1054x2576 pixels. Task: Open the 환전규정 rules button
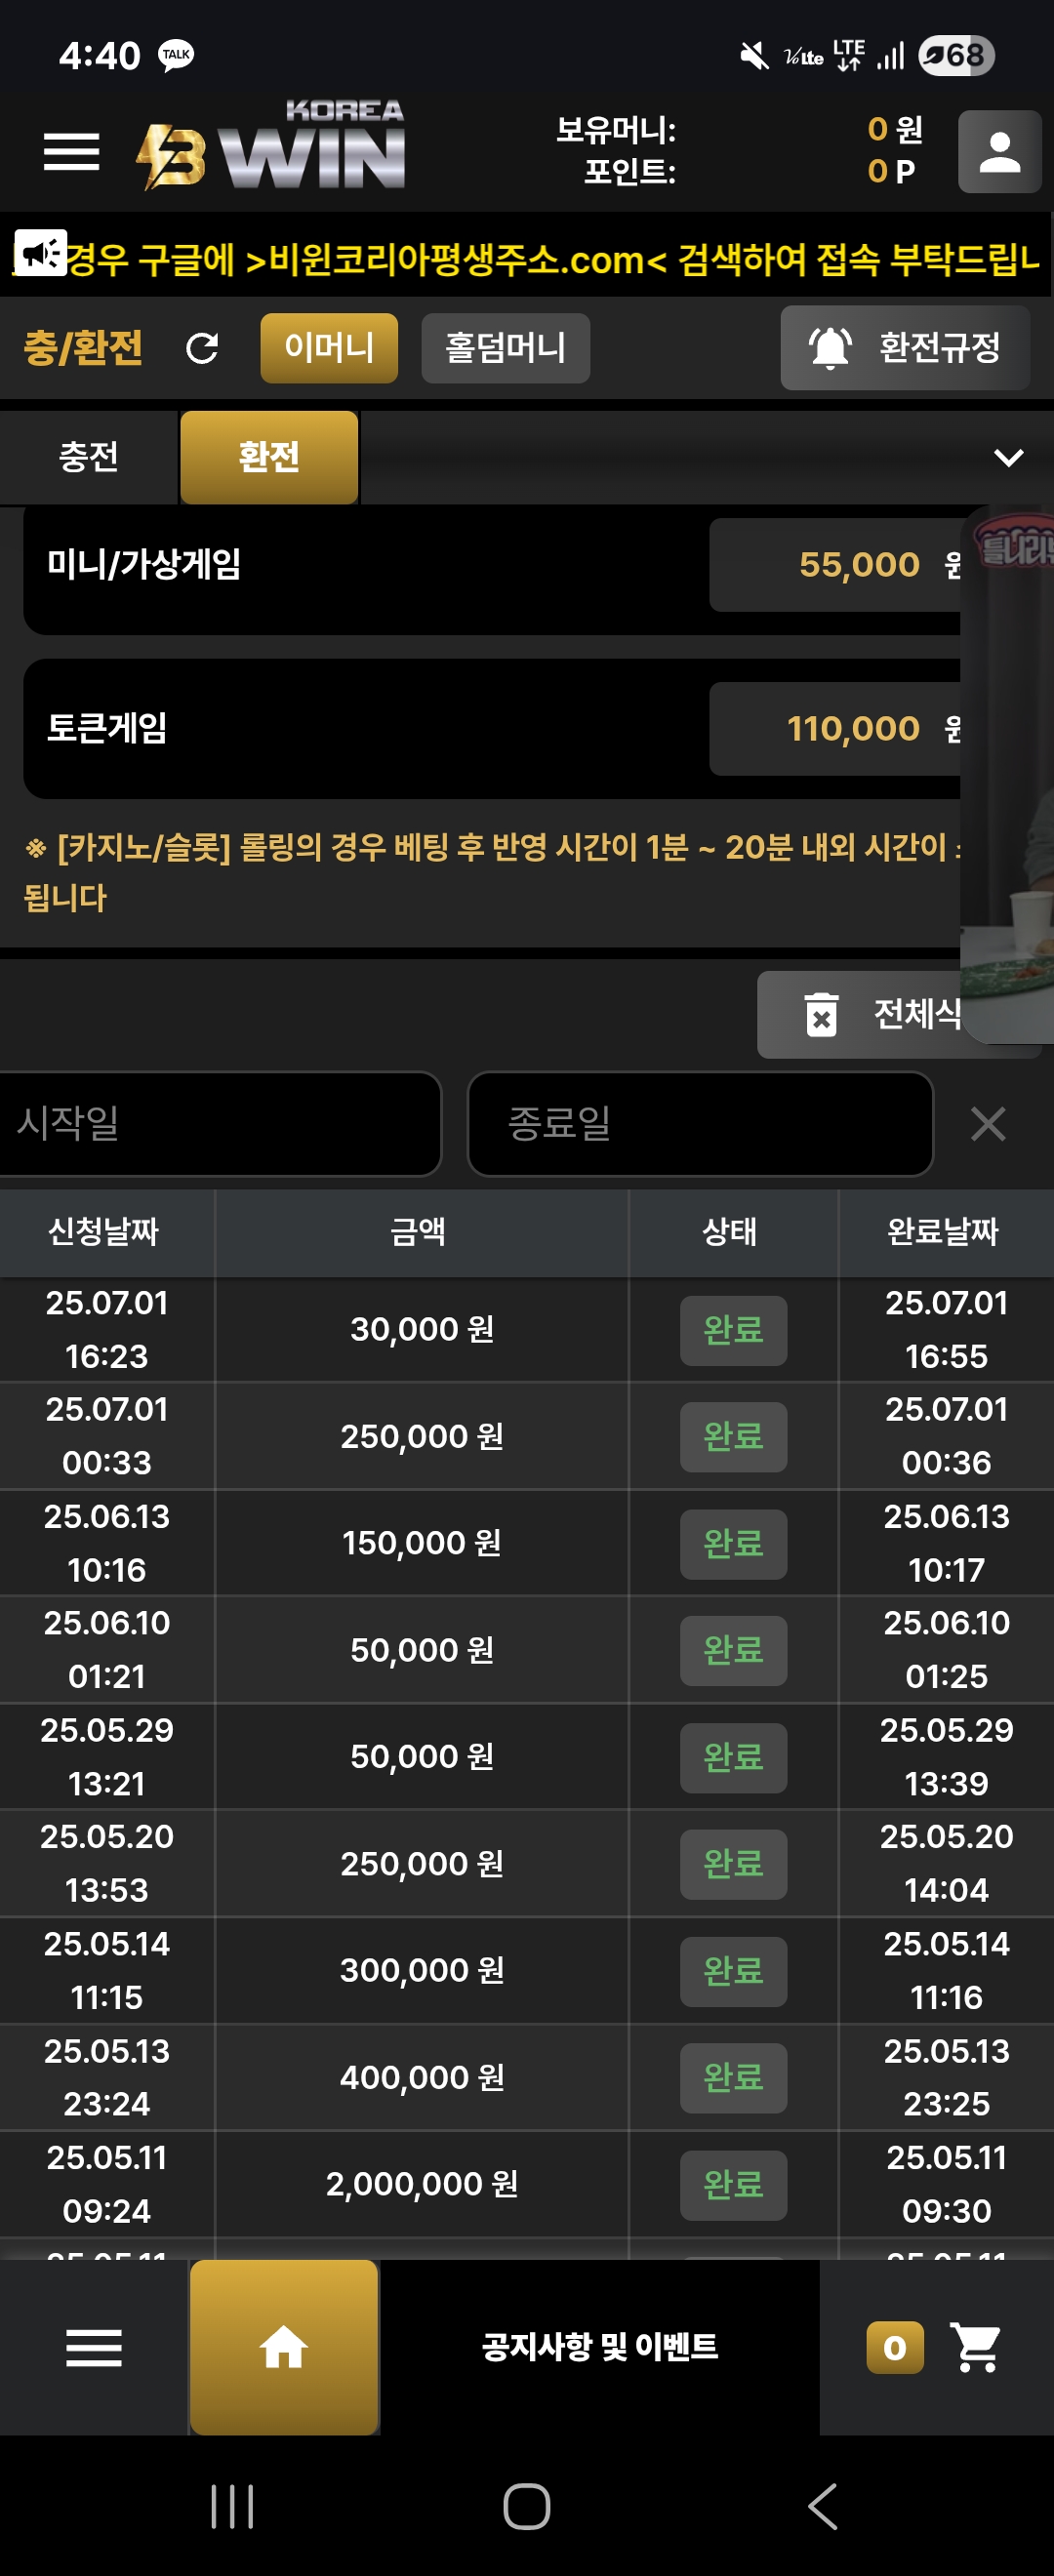click(x=905, y=348)
